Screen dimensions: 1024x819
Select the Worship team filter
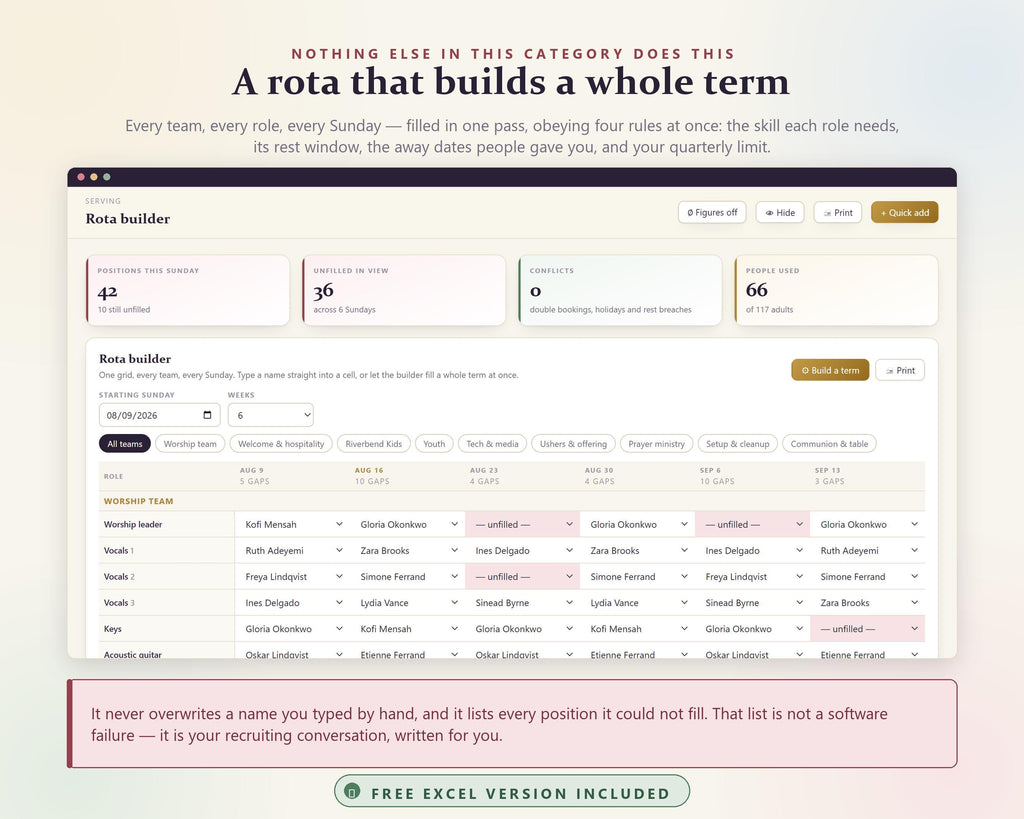click(190, 444)
